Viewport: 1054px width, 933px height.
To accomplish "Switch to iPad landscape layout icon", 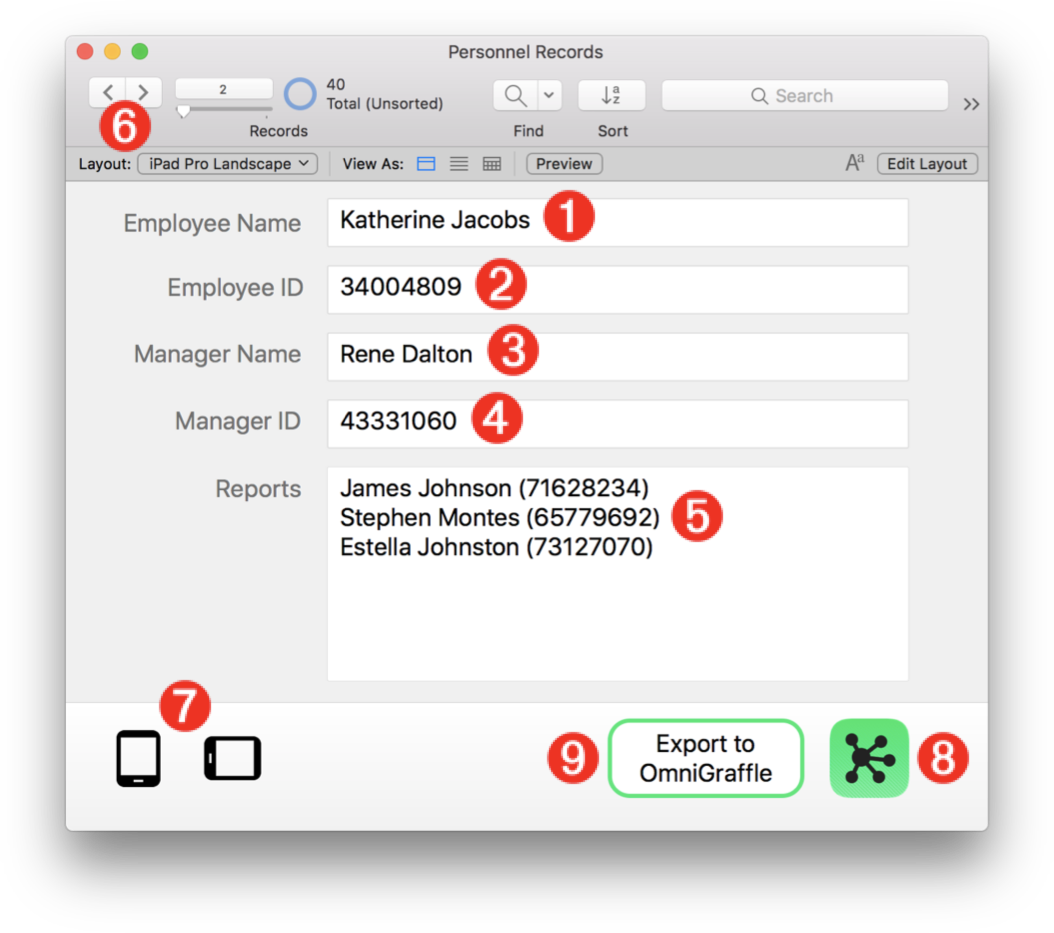I will [x=232, y=758].
